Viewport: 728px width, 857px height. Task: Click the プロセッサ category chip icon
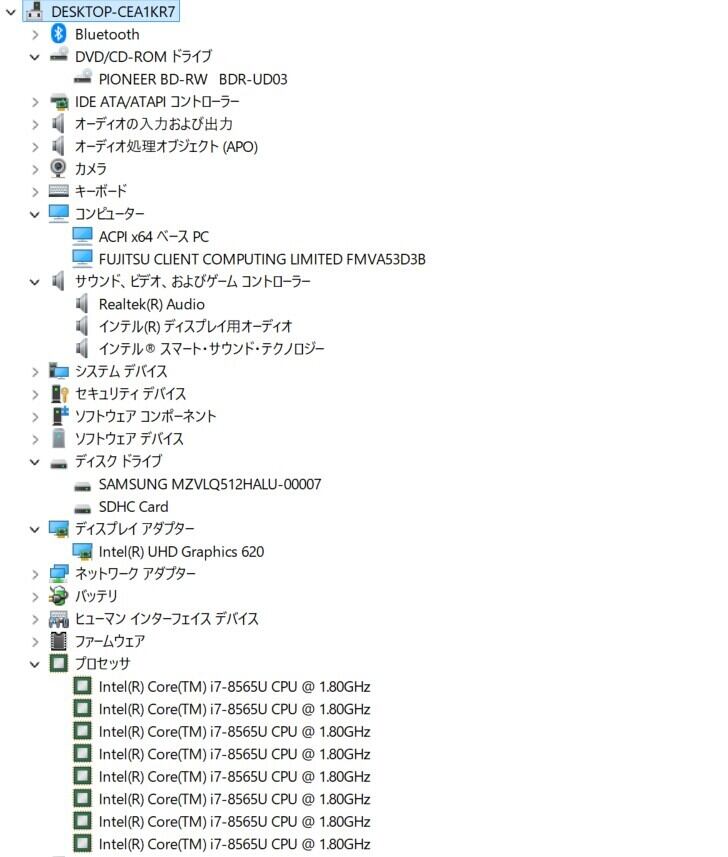pyautogui.click(x=58, y=663)
